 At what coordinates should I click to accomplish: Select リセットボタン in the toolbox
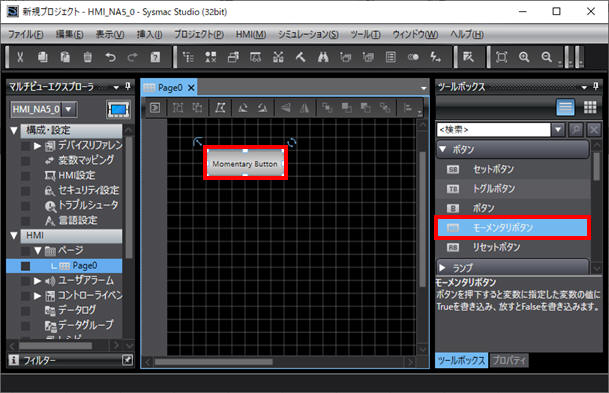[x=513, y=247]
